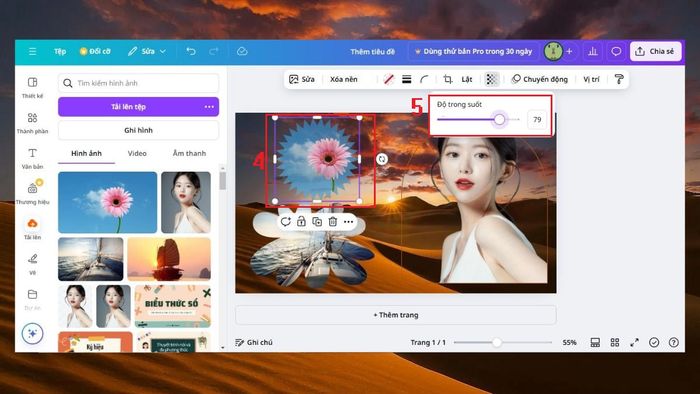Click the Tìm kiếm hình ảnh search field
The image size is (700, 394).
pos(138,83)
